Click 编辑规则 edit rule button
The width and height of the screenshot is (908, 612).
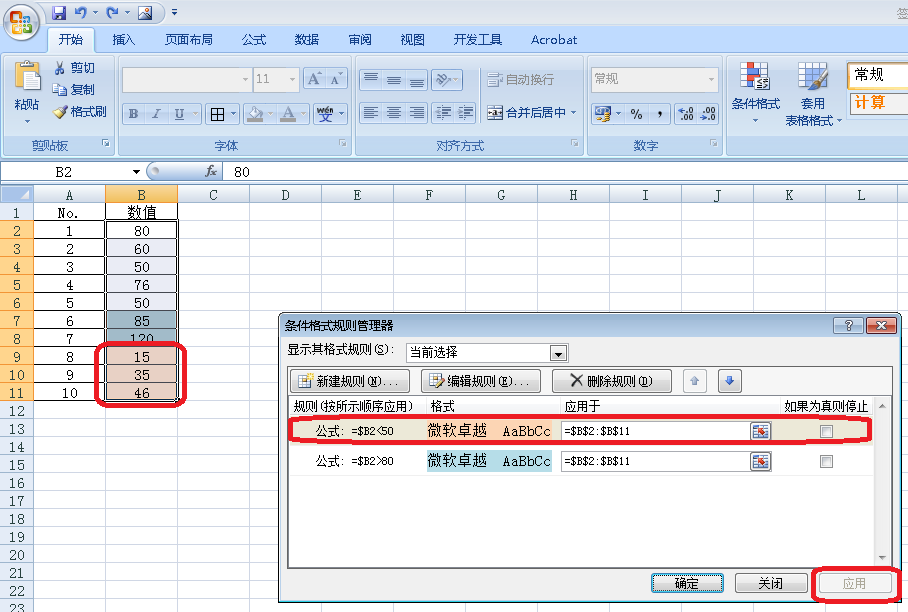tap(481, 381)
